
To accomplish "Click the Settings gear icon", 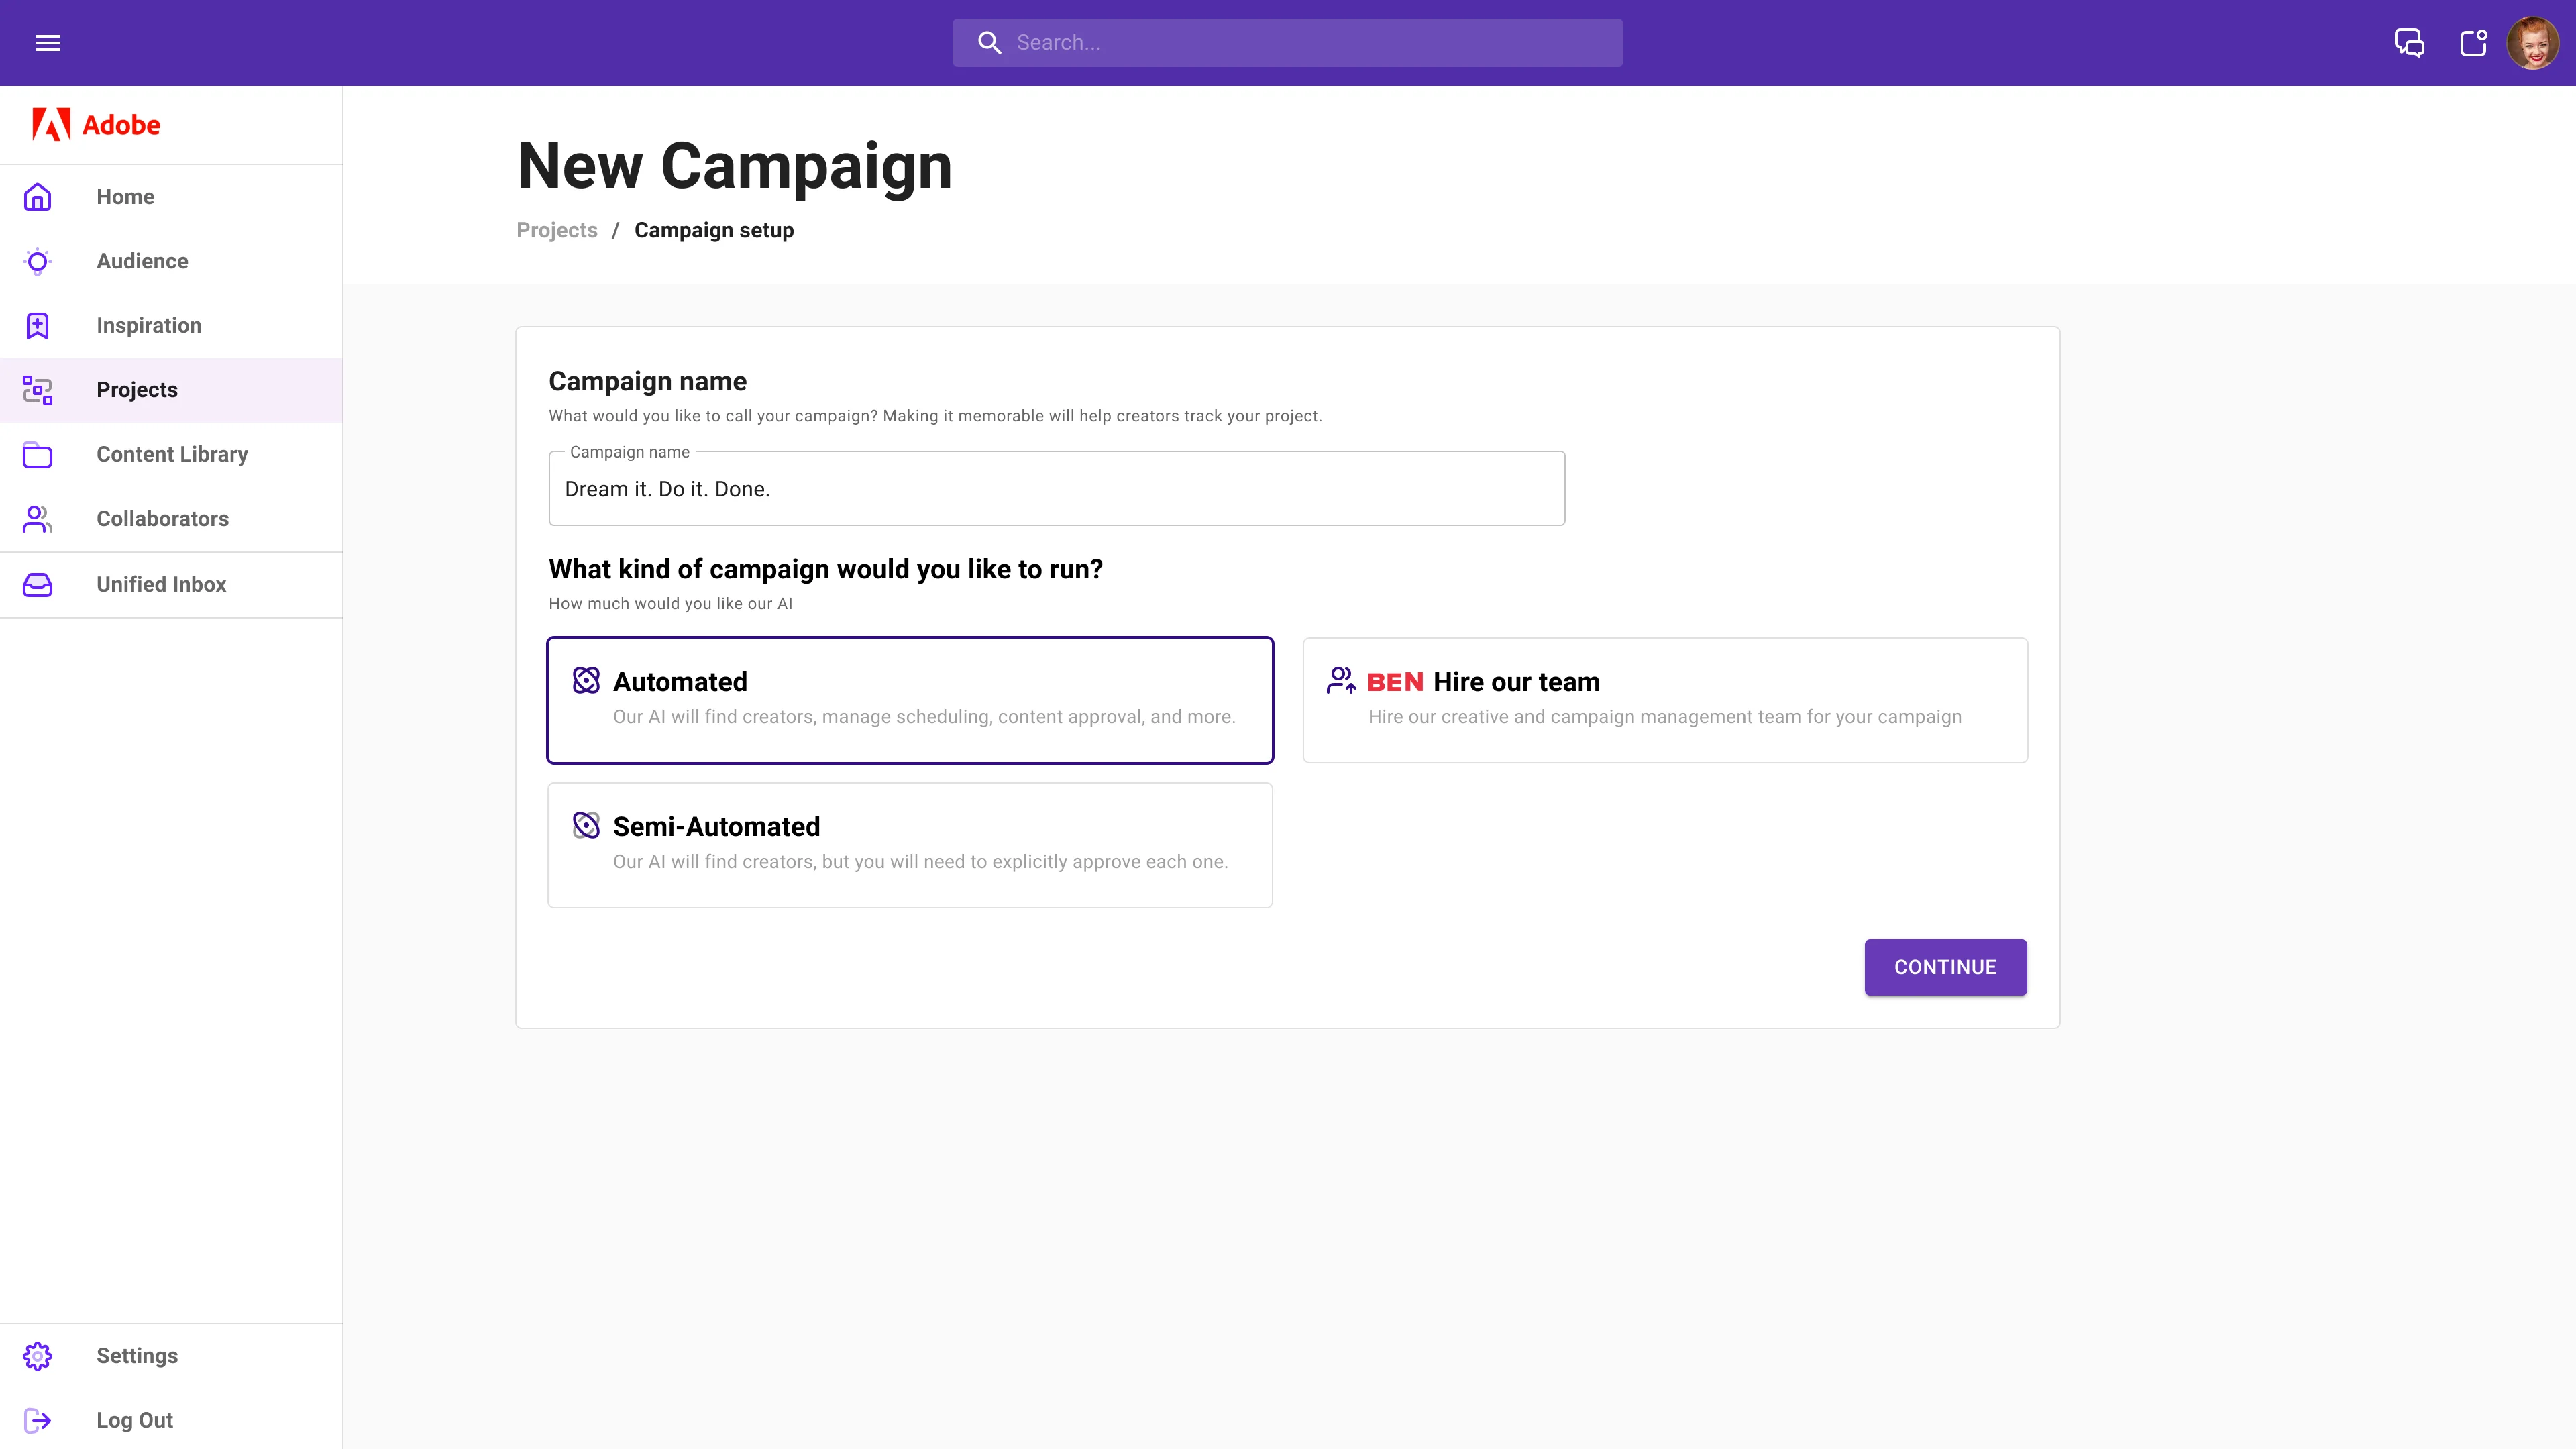I will point(38,1356).
